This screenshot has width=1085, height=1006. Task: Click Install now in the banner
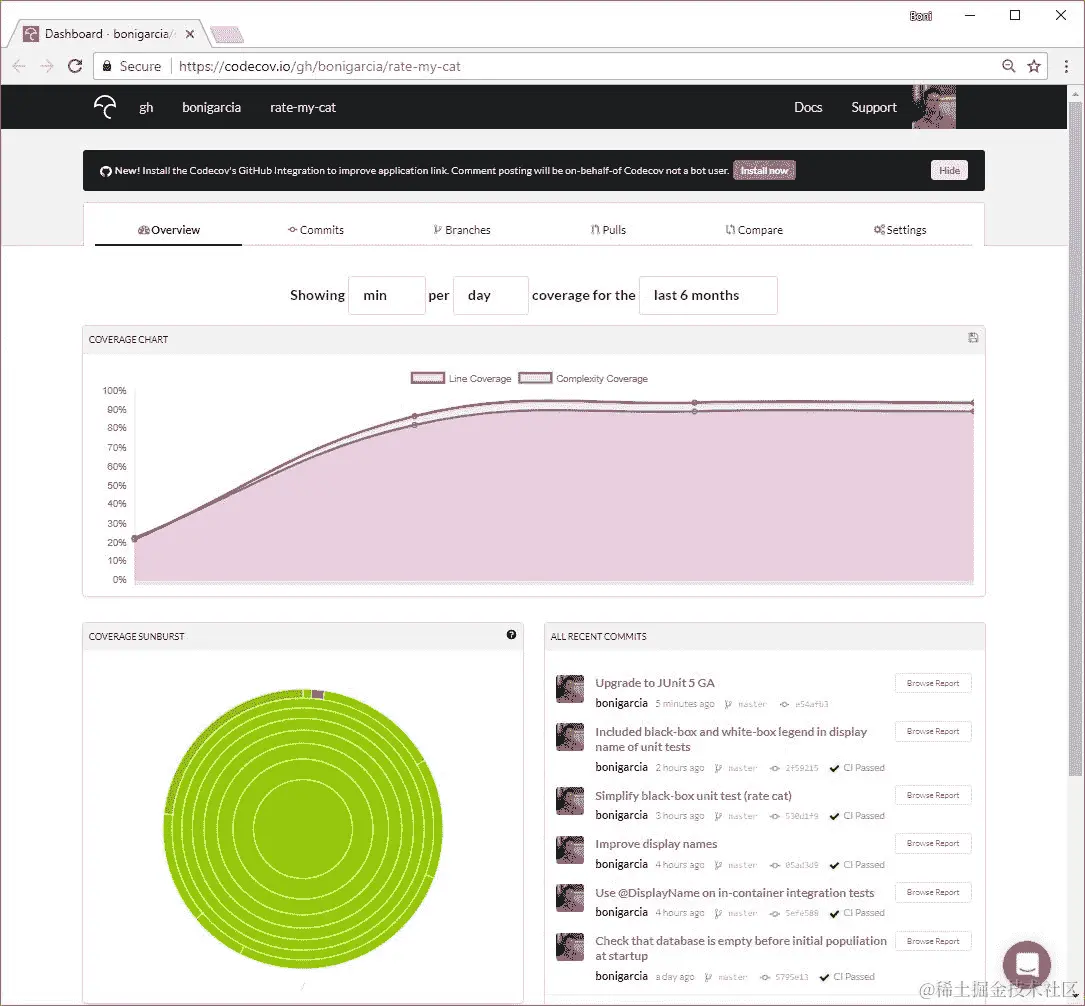[x=764, y=170]
